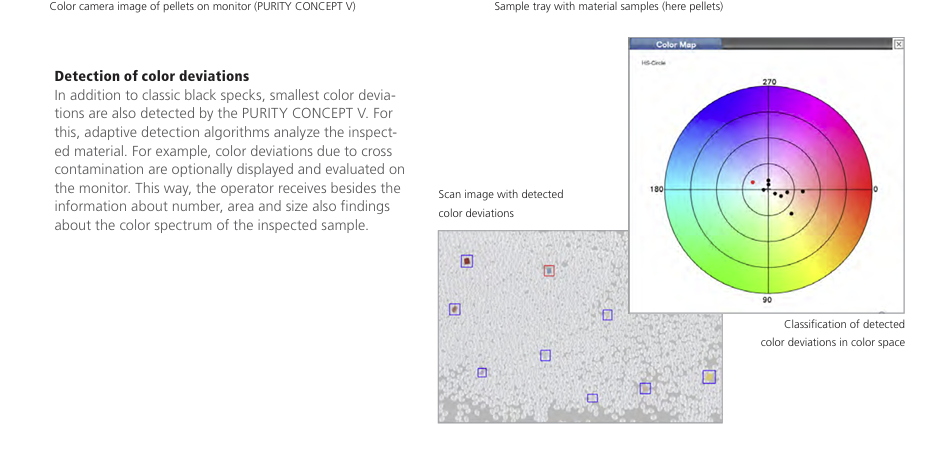Viewport: 946px width, 451px height.
Task: Click the red data point in color circle
Action: [753, 182]
